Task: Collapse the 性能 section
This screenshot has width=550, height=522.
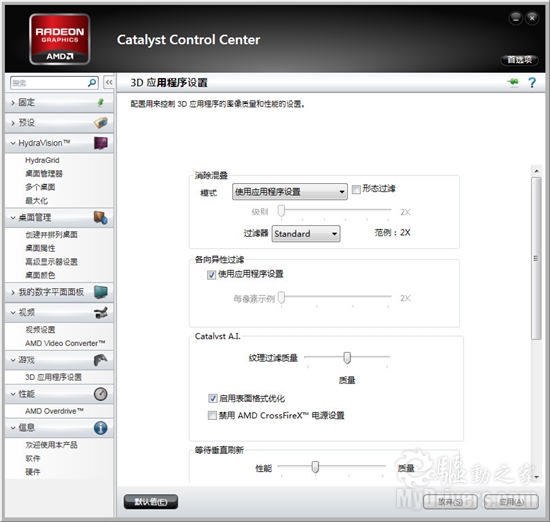Action: point(13,394)
